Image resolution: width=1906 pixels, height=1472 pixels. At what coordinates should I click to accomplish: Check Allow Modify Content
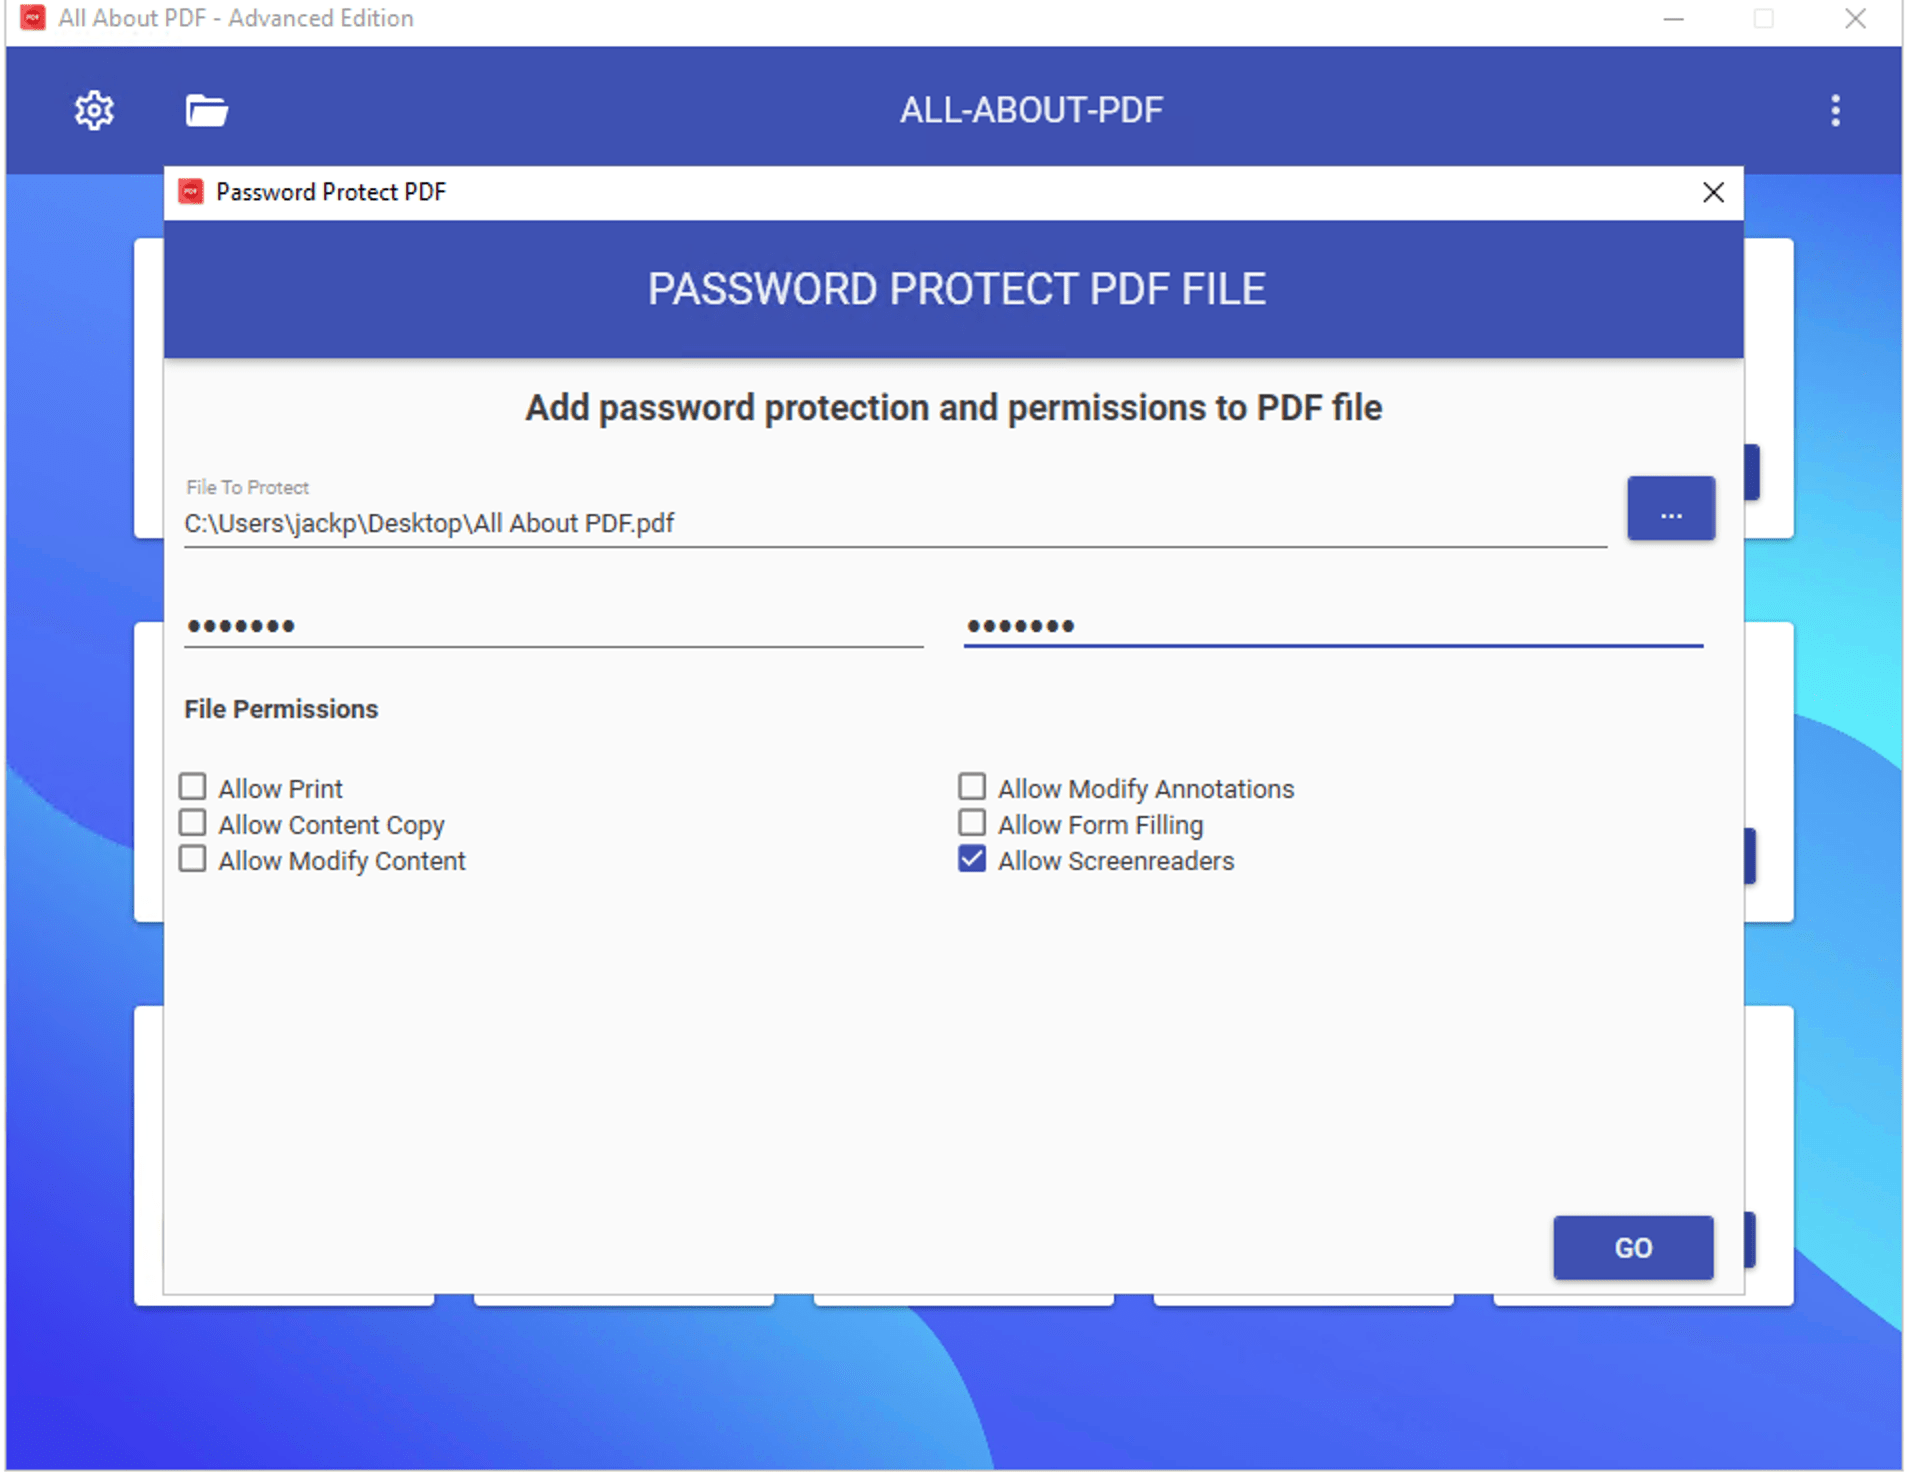tap(193, 858)
